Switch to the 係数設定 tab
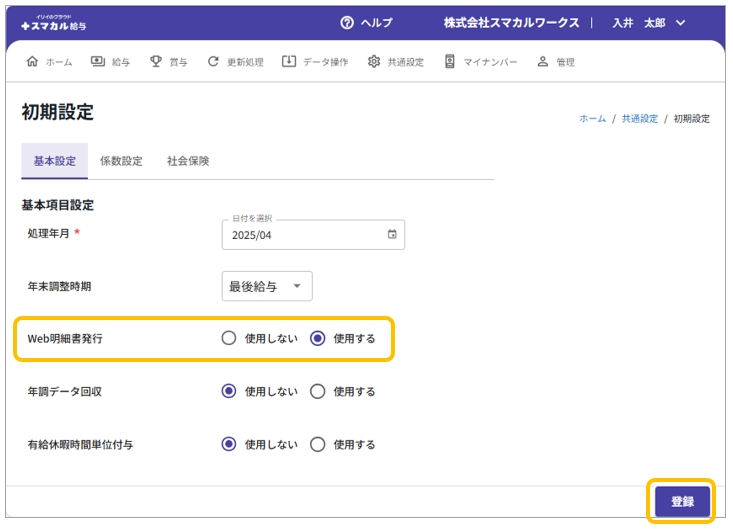733x530 pixels. pos(121,161)
